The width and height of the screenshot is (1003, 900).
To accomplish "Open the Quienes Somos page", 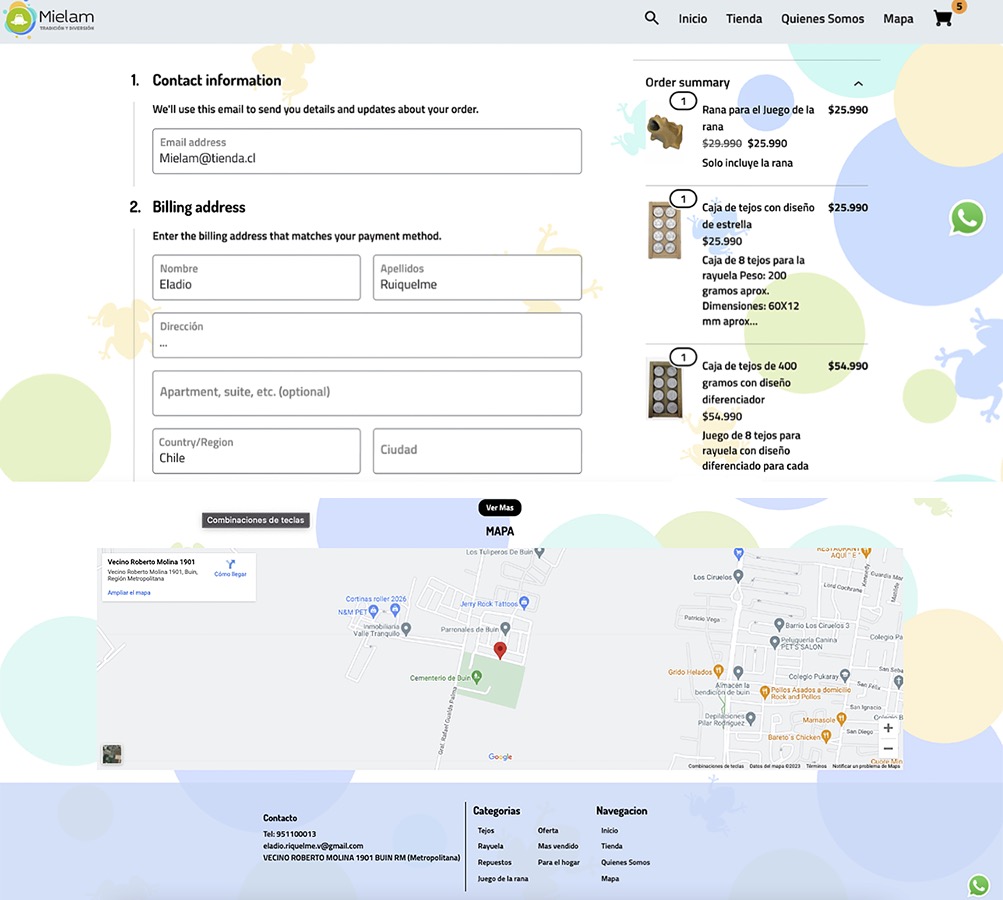I will (822, 19).
